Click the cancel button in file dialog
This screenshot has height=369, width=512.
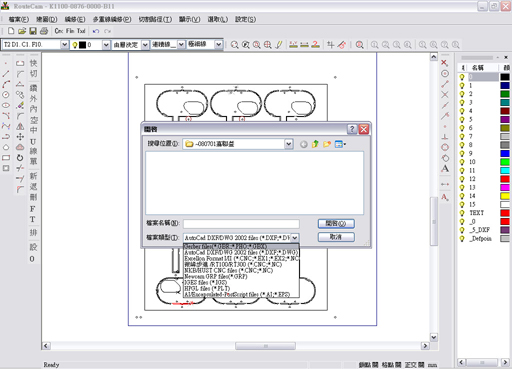[336, 237]
